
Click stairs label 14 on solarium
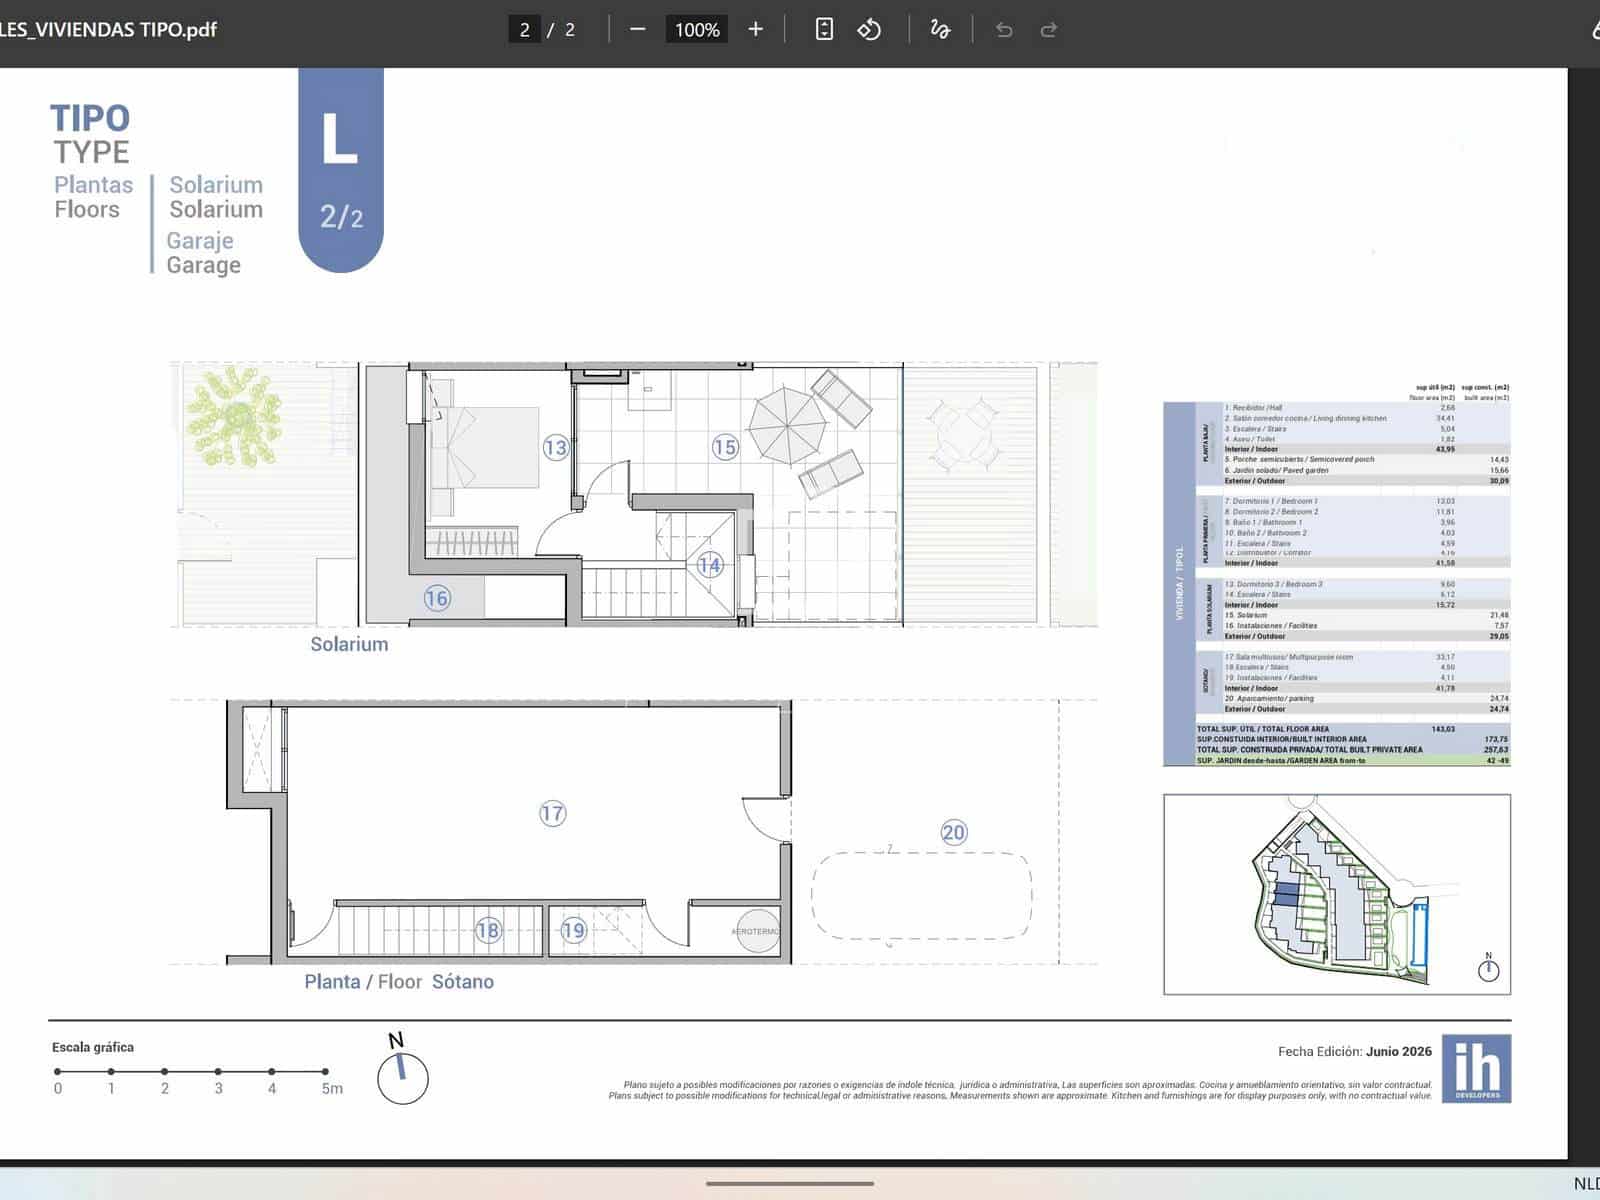pos(710,565)
